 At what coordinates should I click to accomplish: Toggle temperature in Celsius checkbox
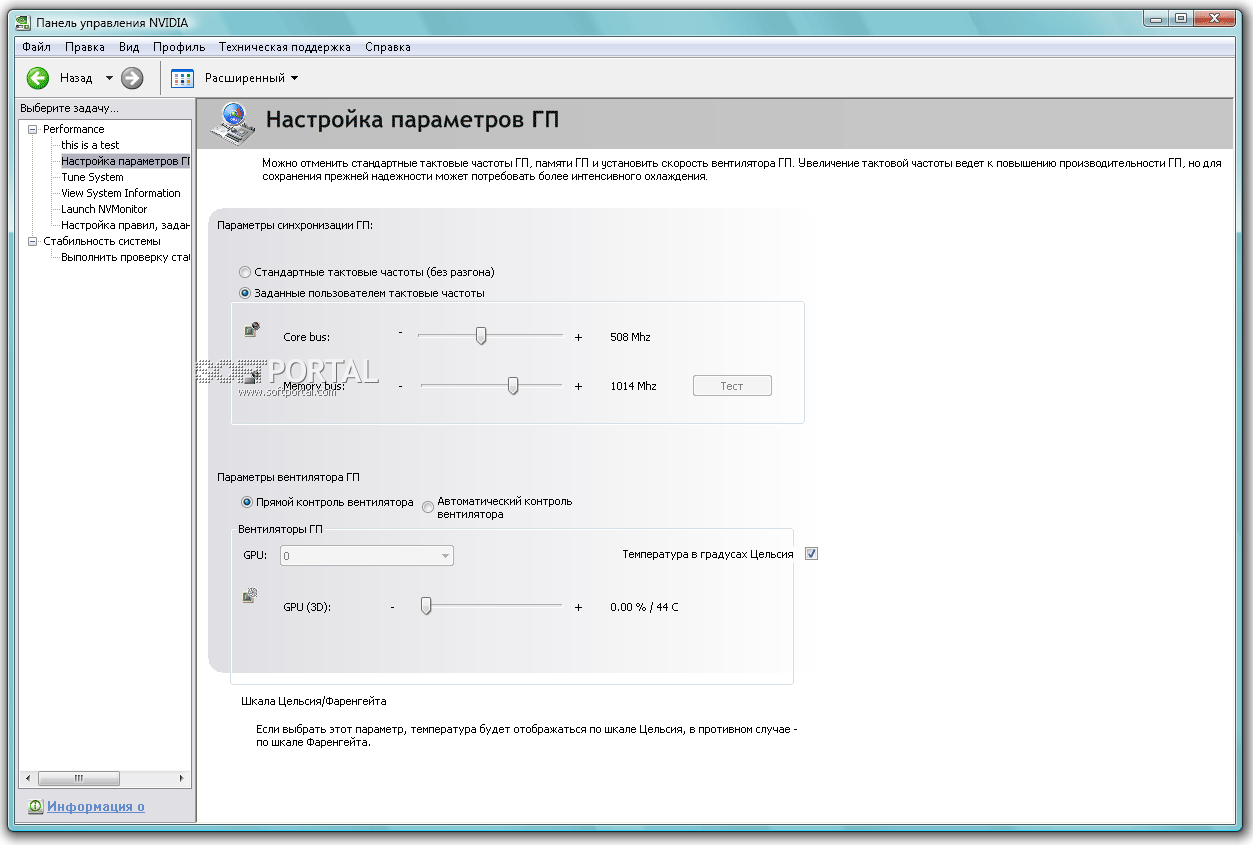pyautogui.click(x=811, y=554)
